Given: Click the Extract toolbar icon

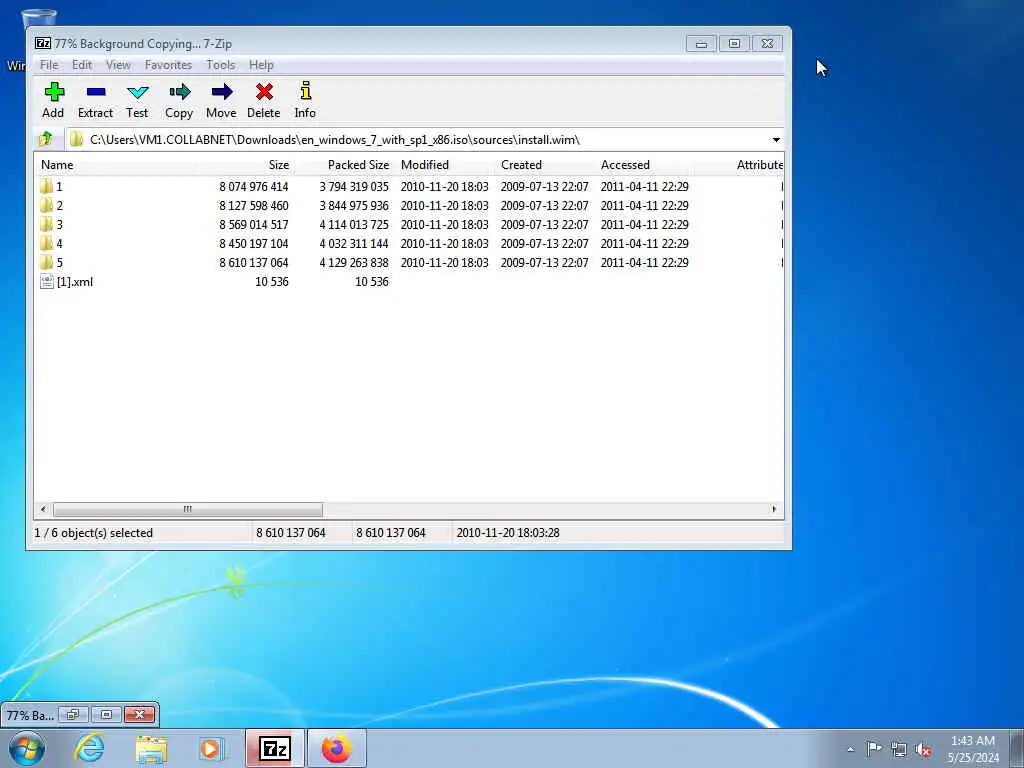Looking at the screenshot, I should point(96,91).
